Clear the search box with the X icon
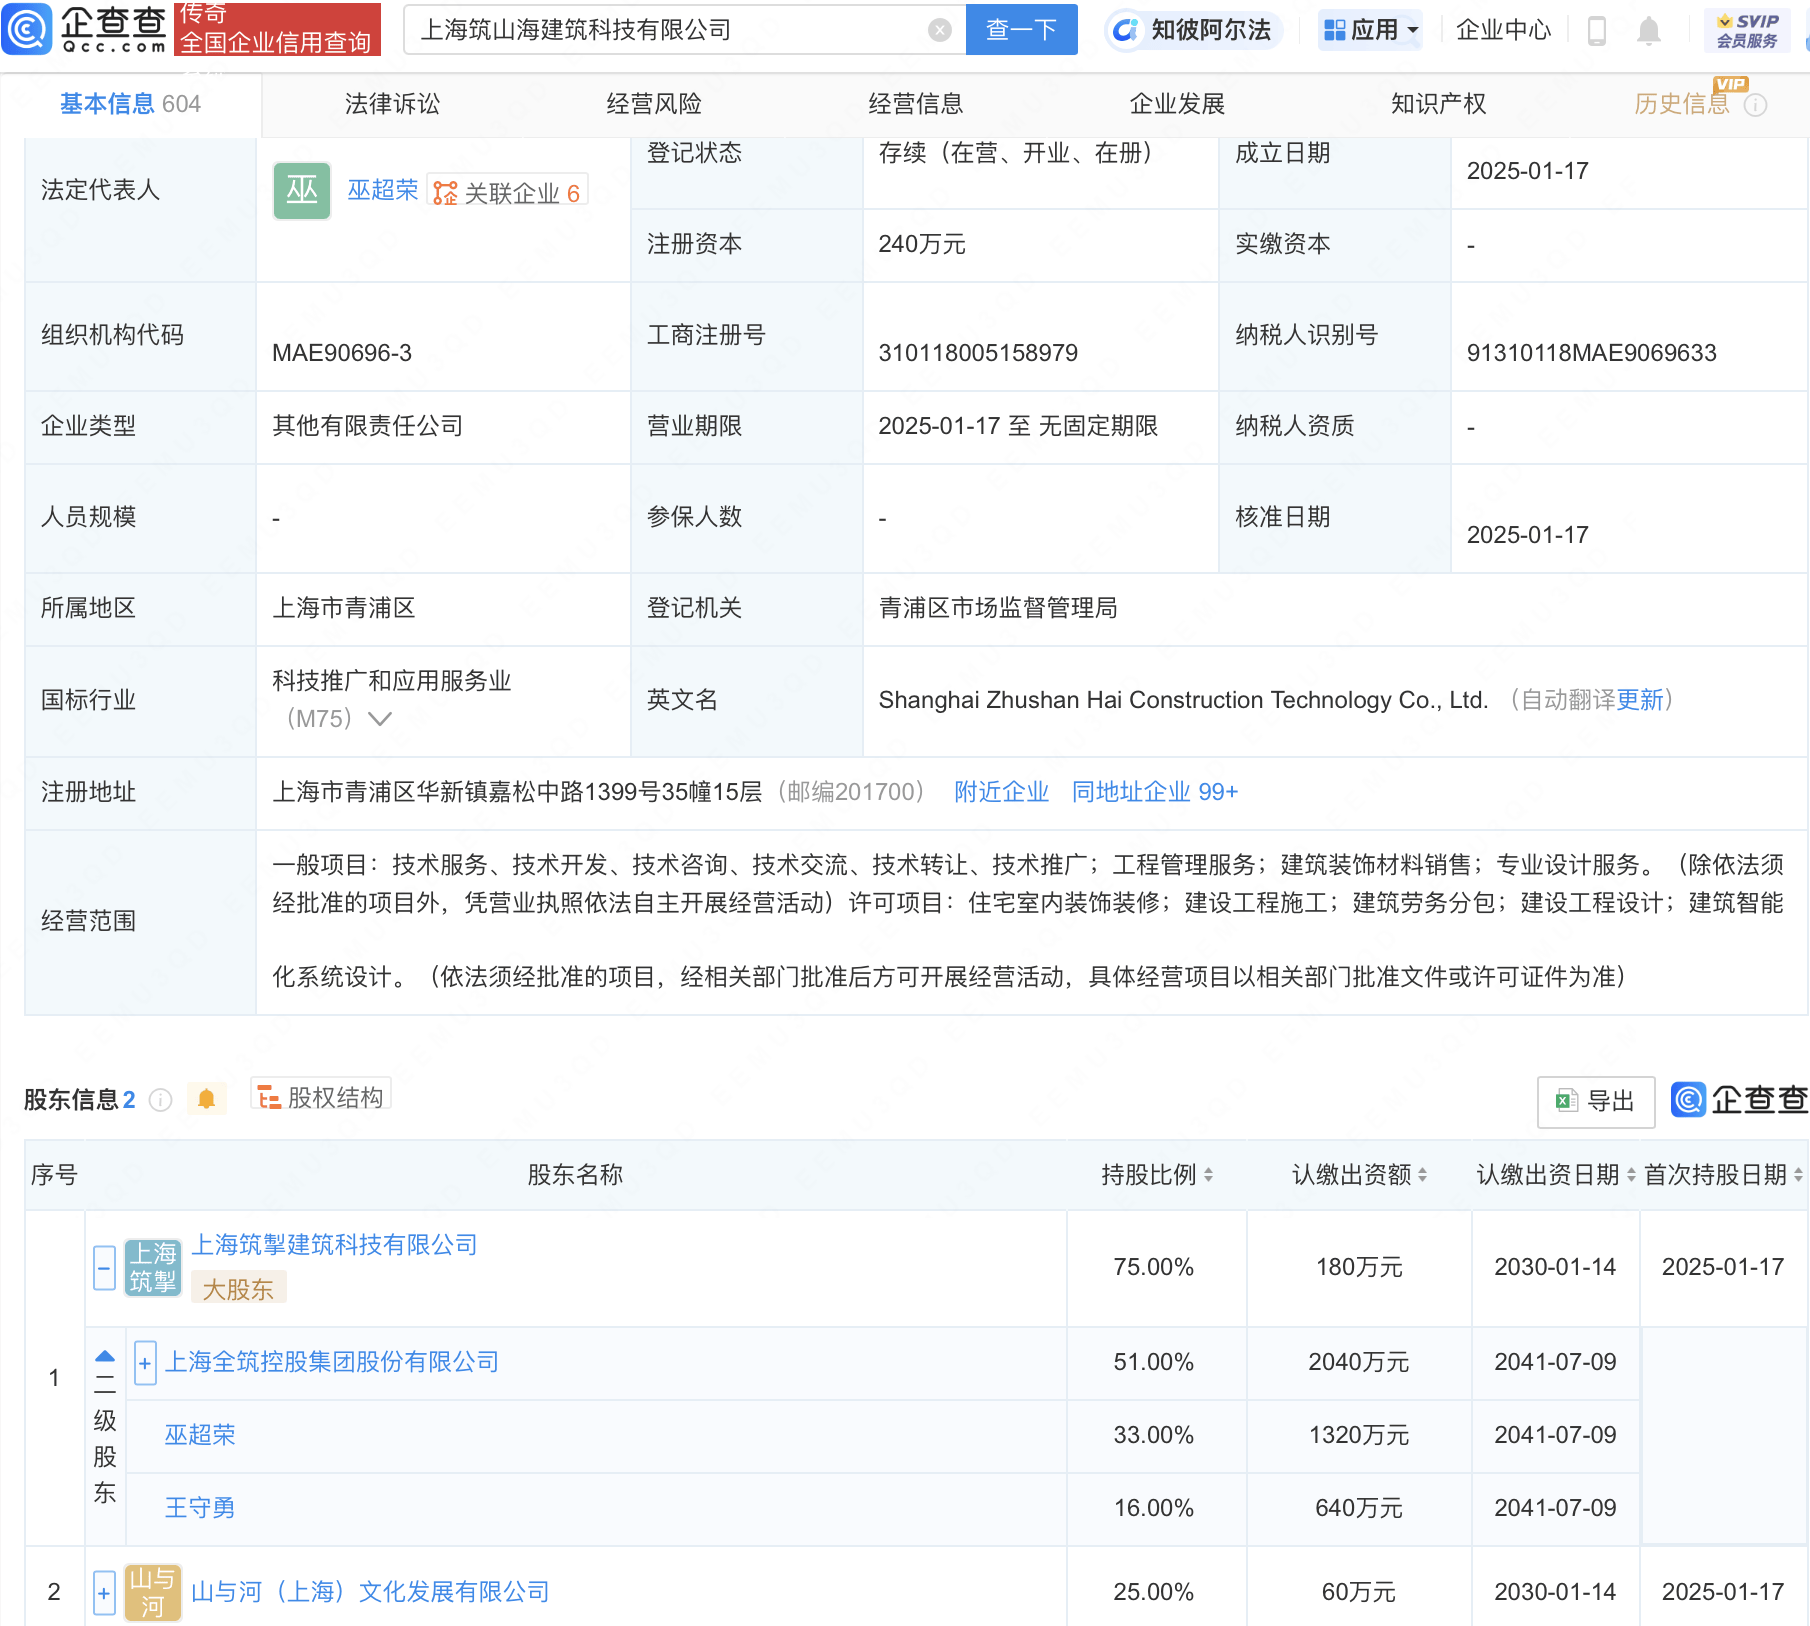Screen dimensions: 1810x1626 (x=939, y=30)
